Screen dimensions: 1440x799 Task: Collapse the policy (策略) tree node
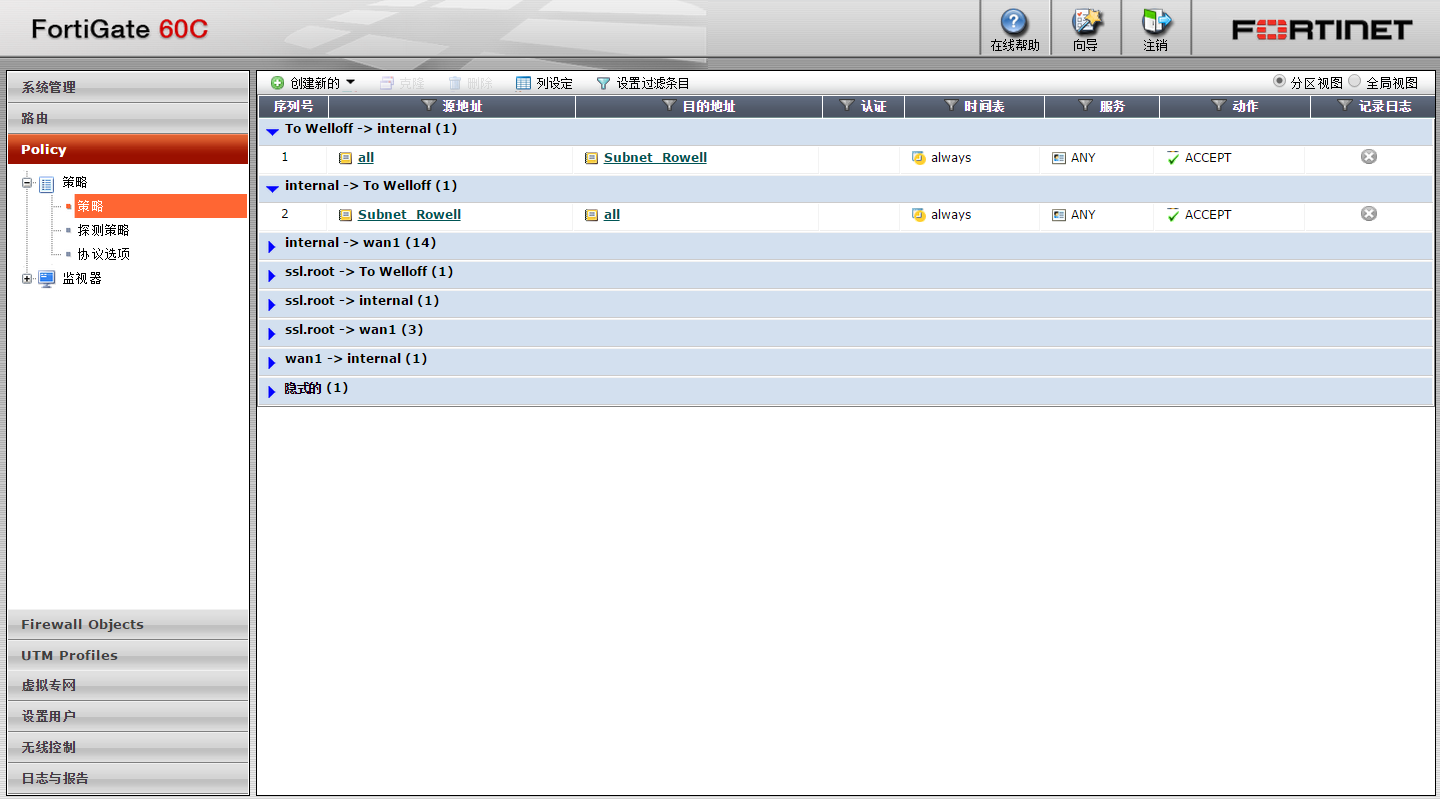click(x=27, y=183)
